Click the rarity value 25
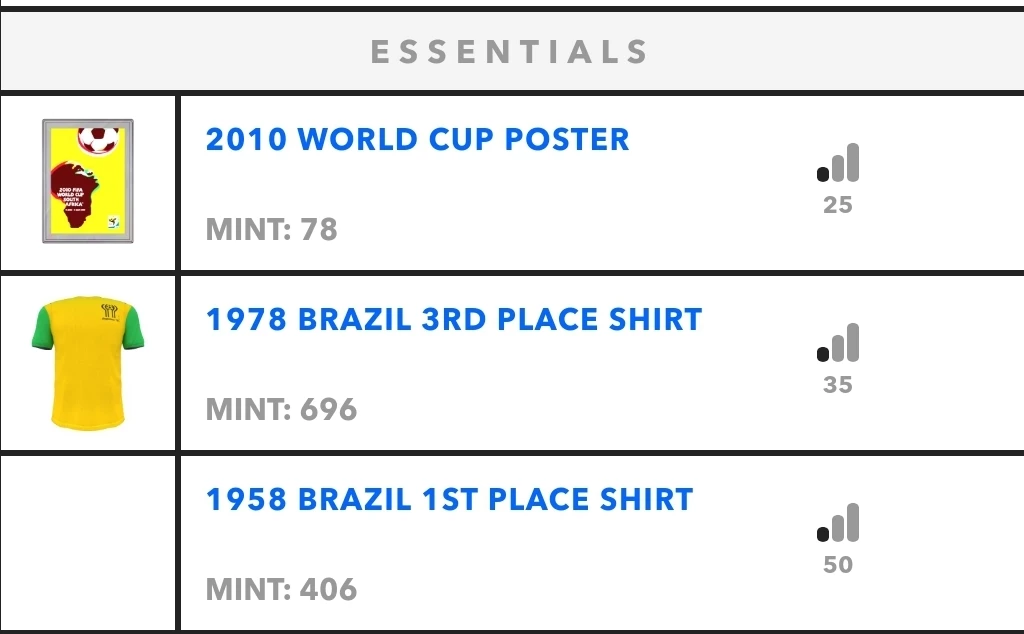This screenshot has height=634, width=1024. point(838,205)
